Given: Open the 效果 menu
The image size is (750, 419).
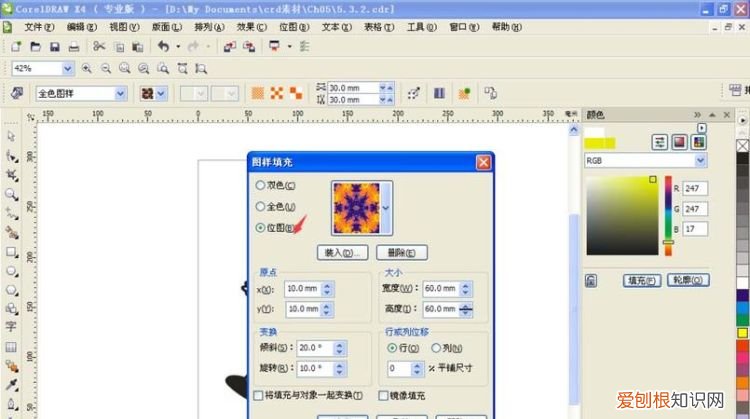Looking at the screenshot, I should [252, 27].
